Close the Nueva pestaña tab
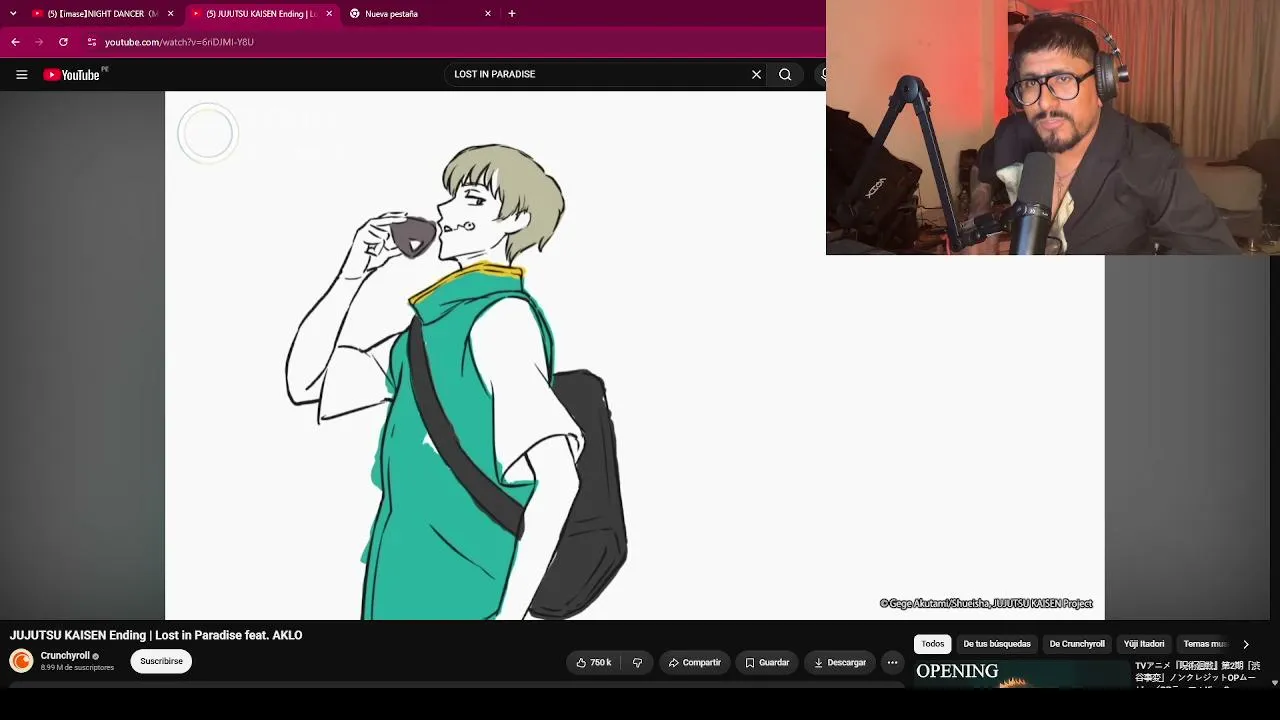The height and width of the screenshot is (720, 1280). click(x=488, y=14)
